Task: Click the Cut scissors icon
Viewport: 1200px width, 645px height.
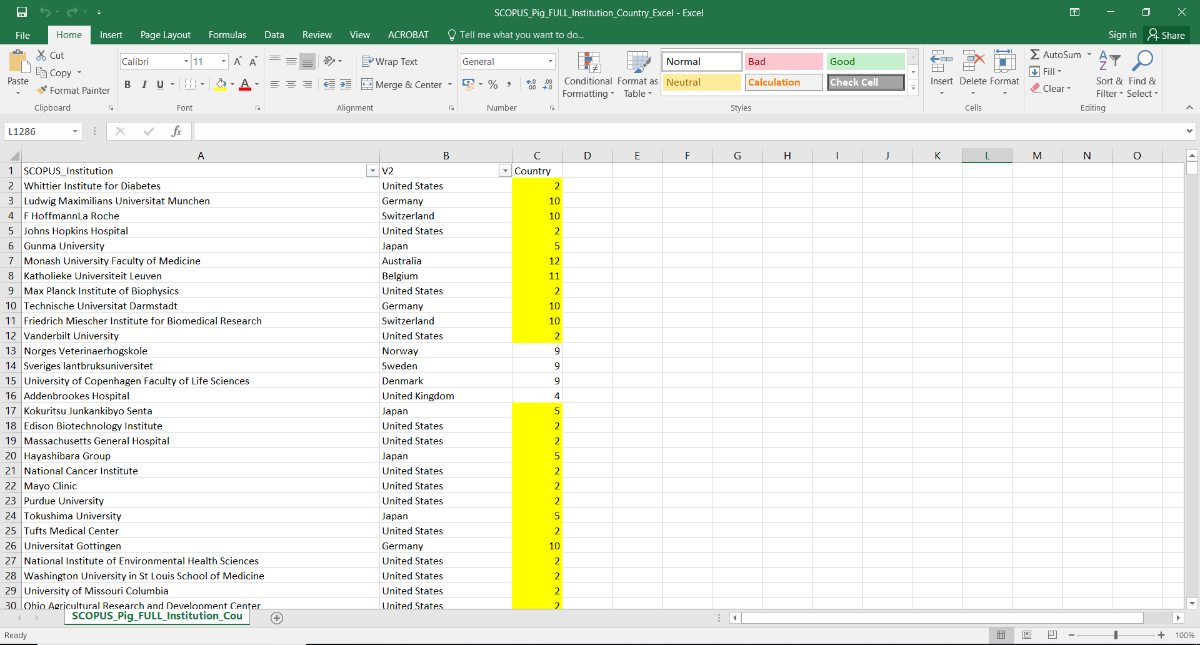Action: pyautogui.click(x=42, y=56)
